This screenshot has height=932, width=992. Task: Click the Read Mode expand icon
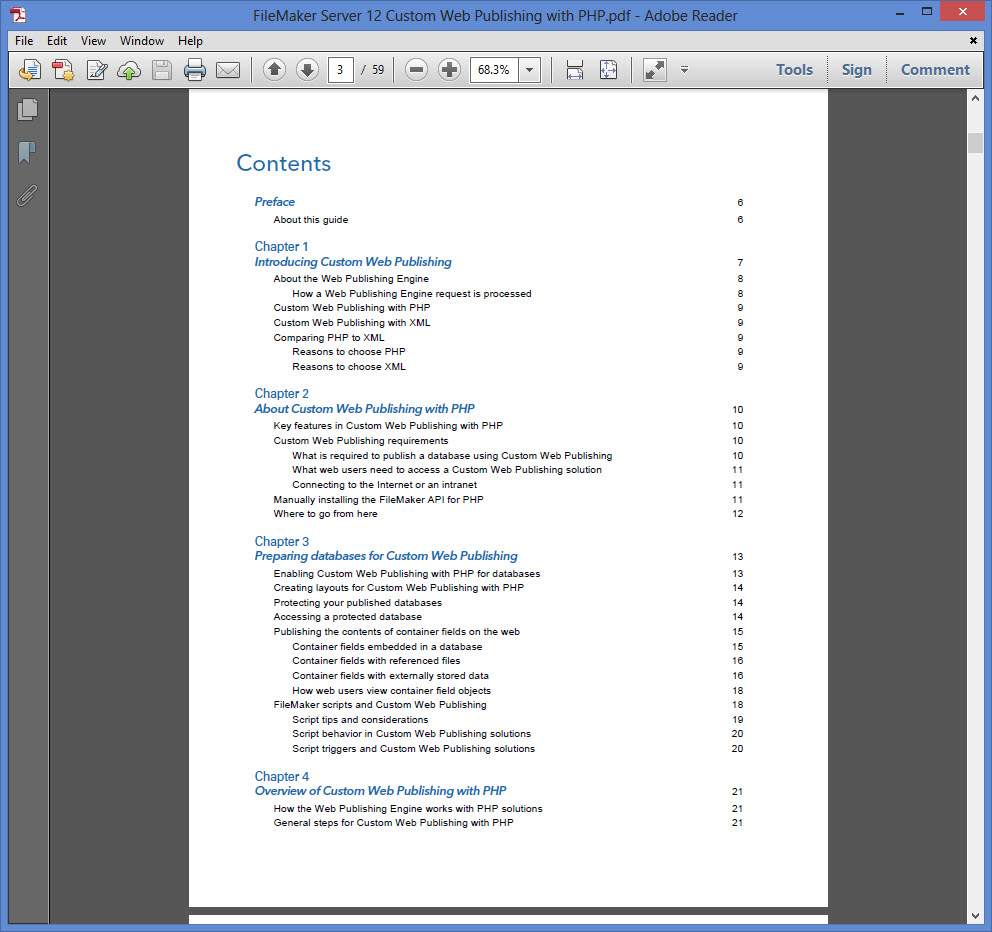click(655, 70)
